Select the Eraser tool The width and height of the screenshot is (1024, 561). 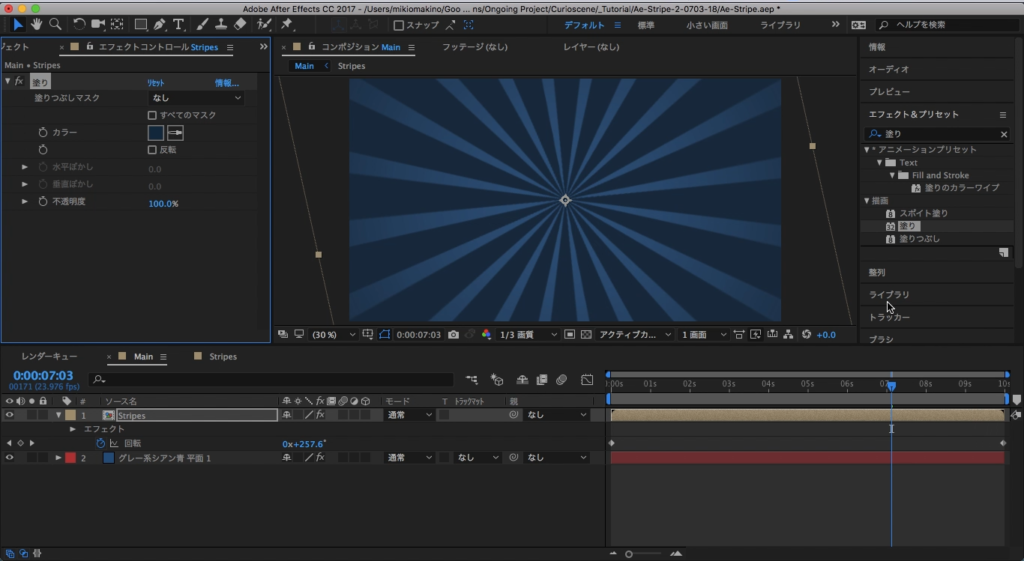pos(239,24)
